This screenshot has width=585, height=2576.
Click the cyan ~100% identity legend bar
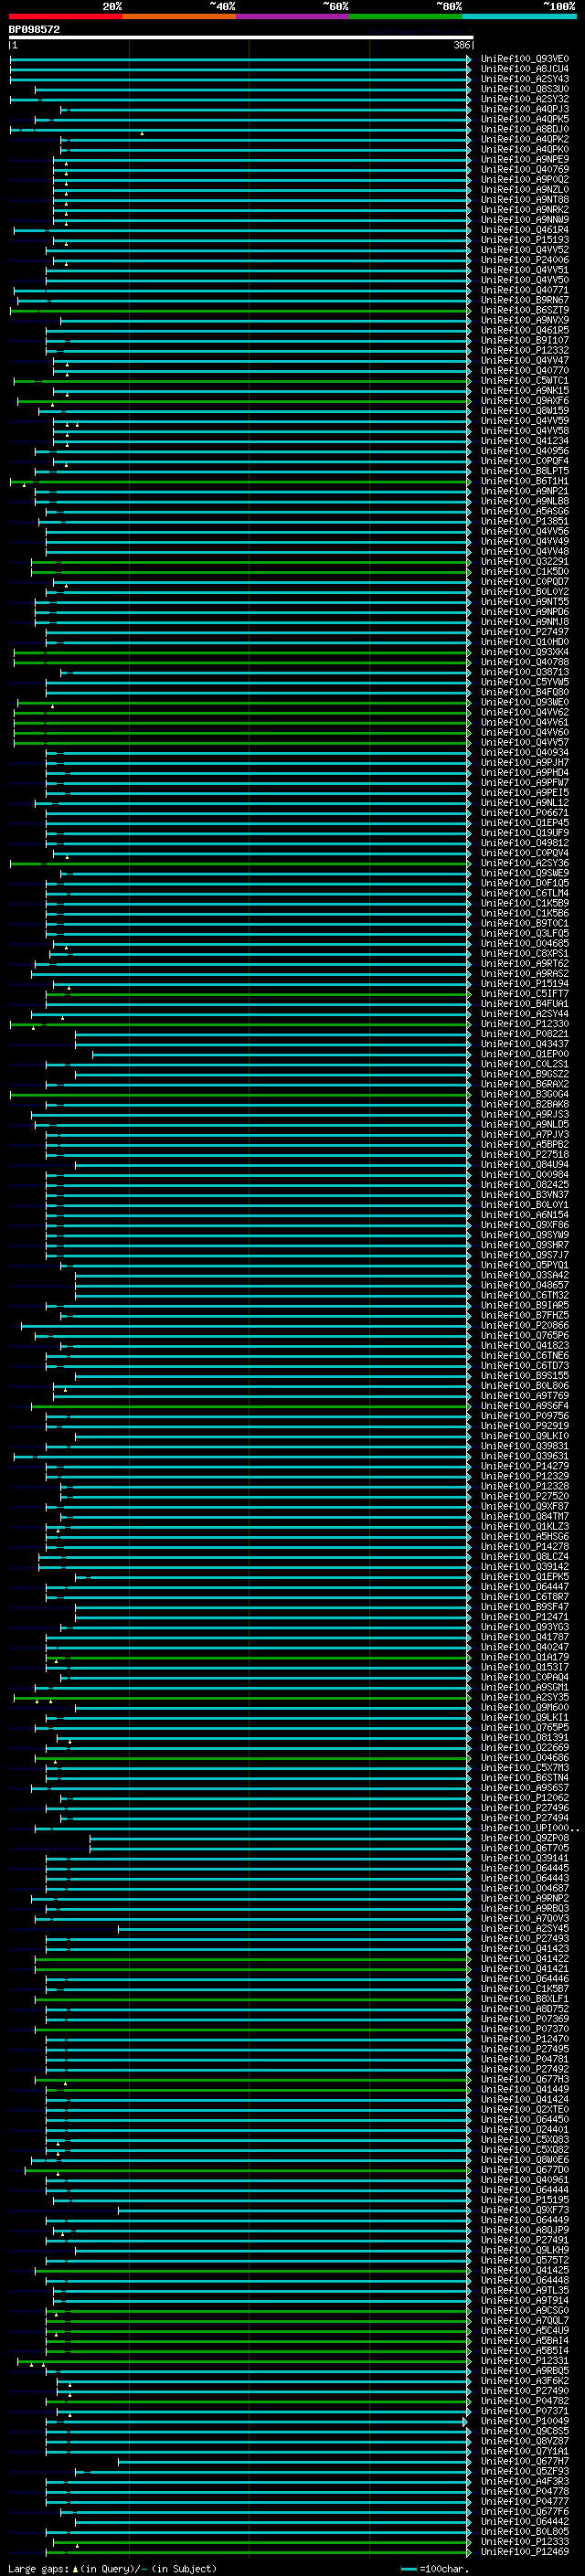pos(519,17)
